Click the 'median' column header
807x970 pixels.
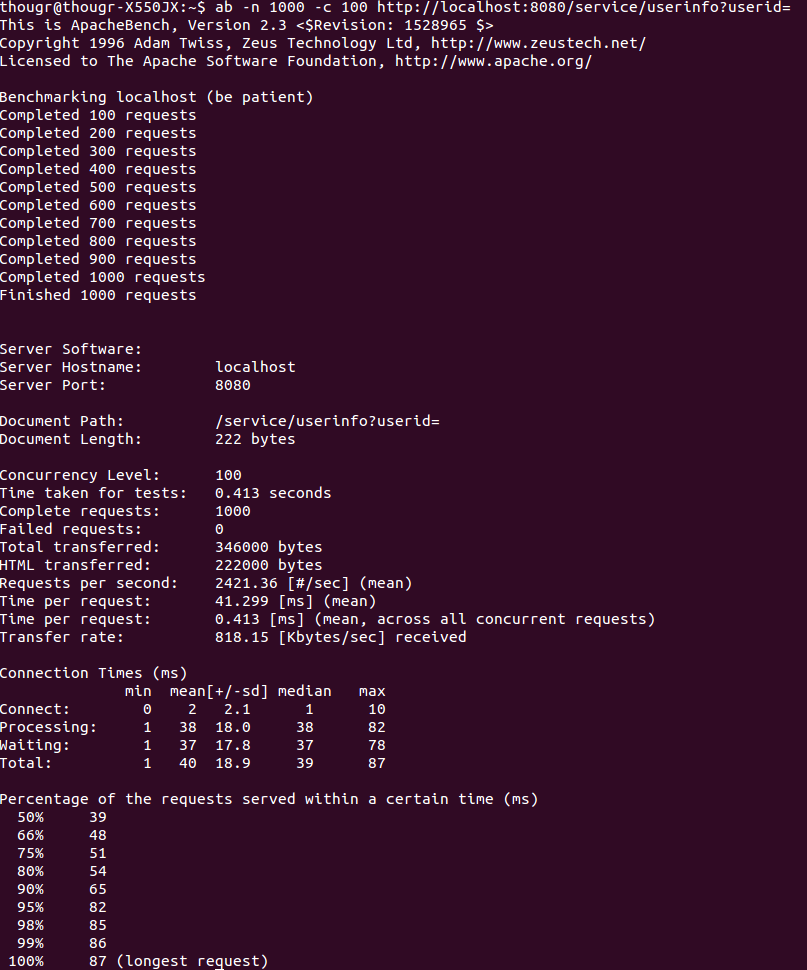coord(305,690)
